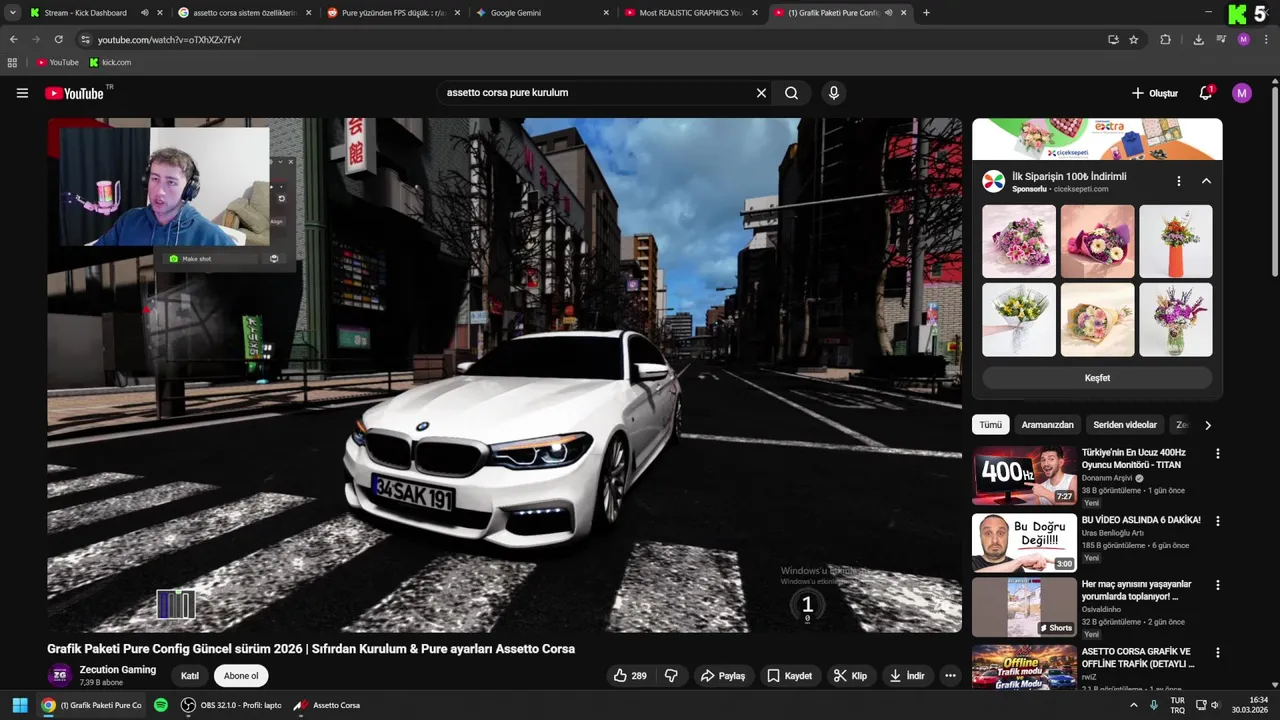Mute the current Grafik Paketi tab audio
The image size is (1280, 720).
point(889,13)
